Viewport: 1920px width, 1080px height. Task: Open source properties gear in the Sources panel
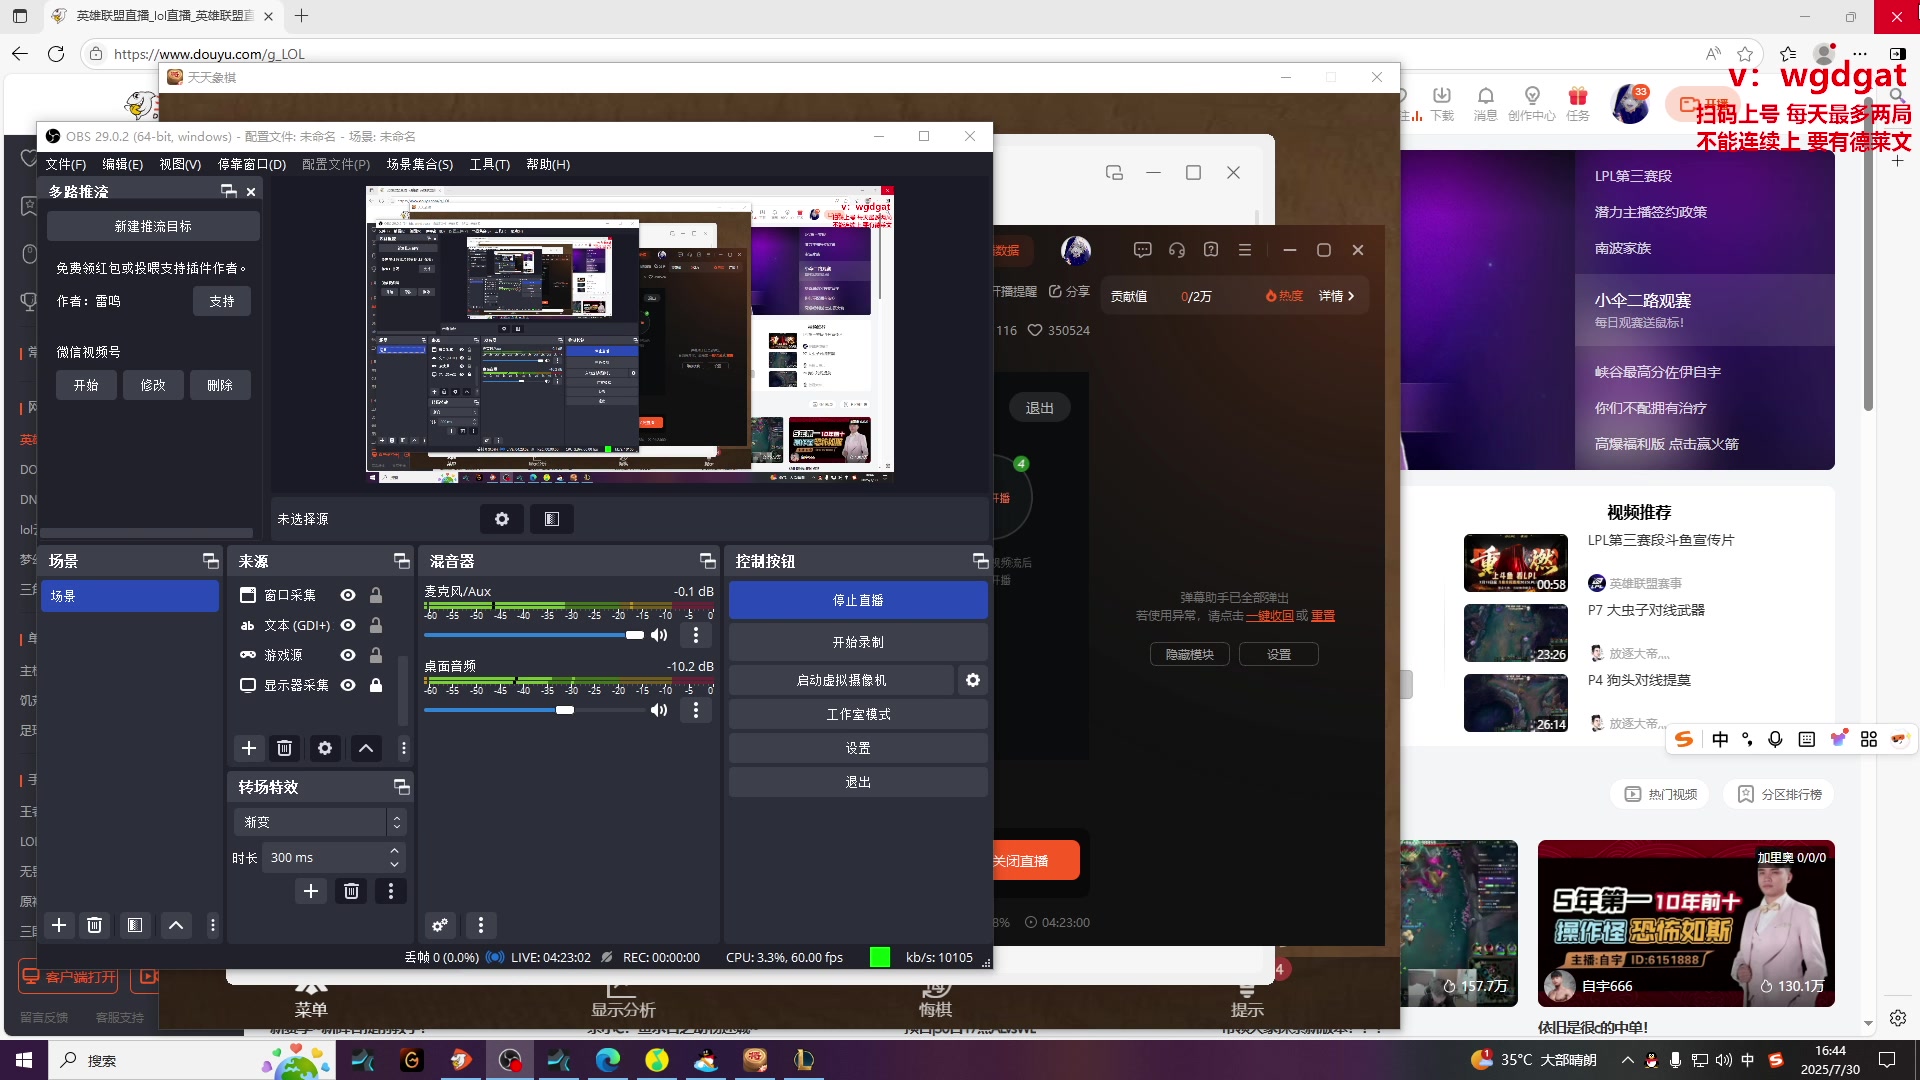tap(325, 748)
